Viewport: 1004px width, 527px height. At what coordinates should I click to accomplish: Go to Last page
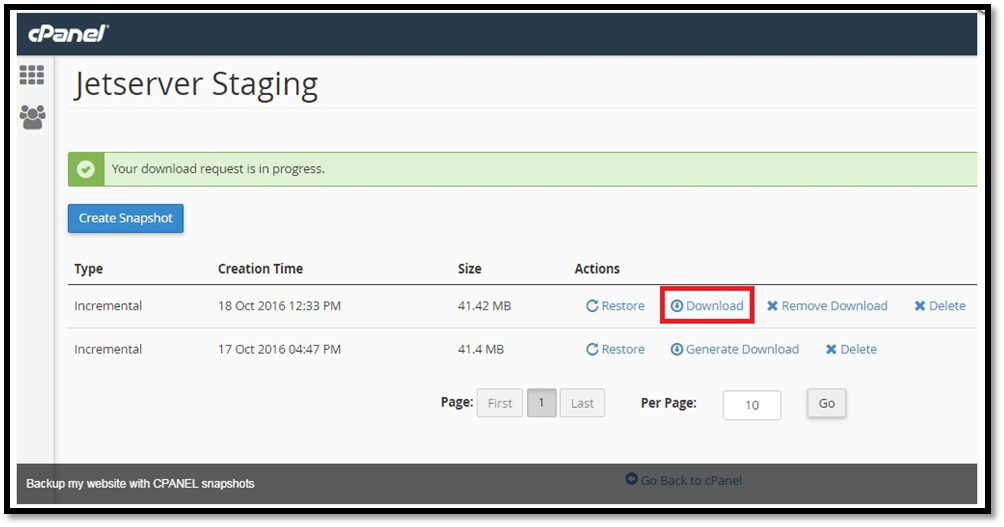(x=582, y=403)
